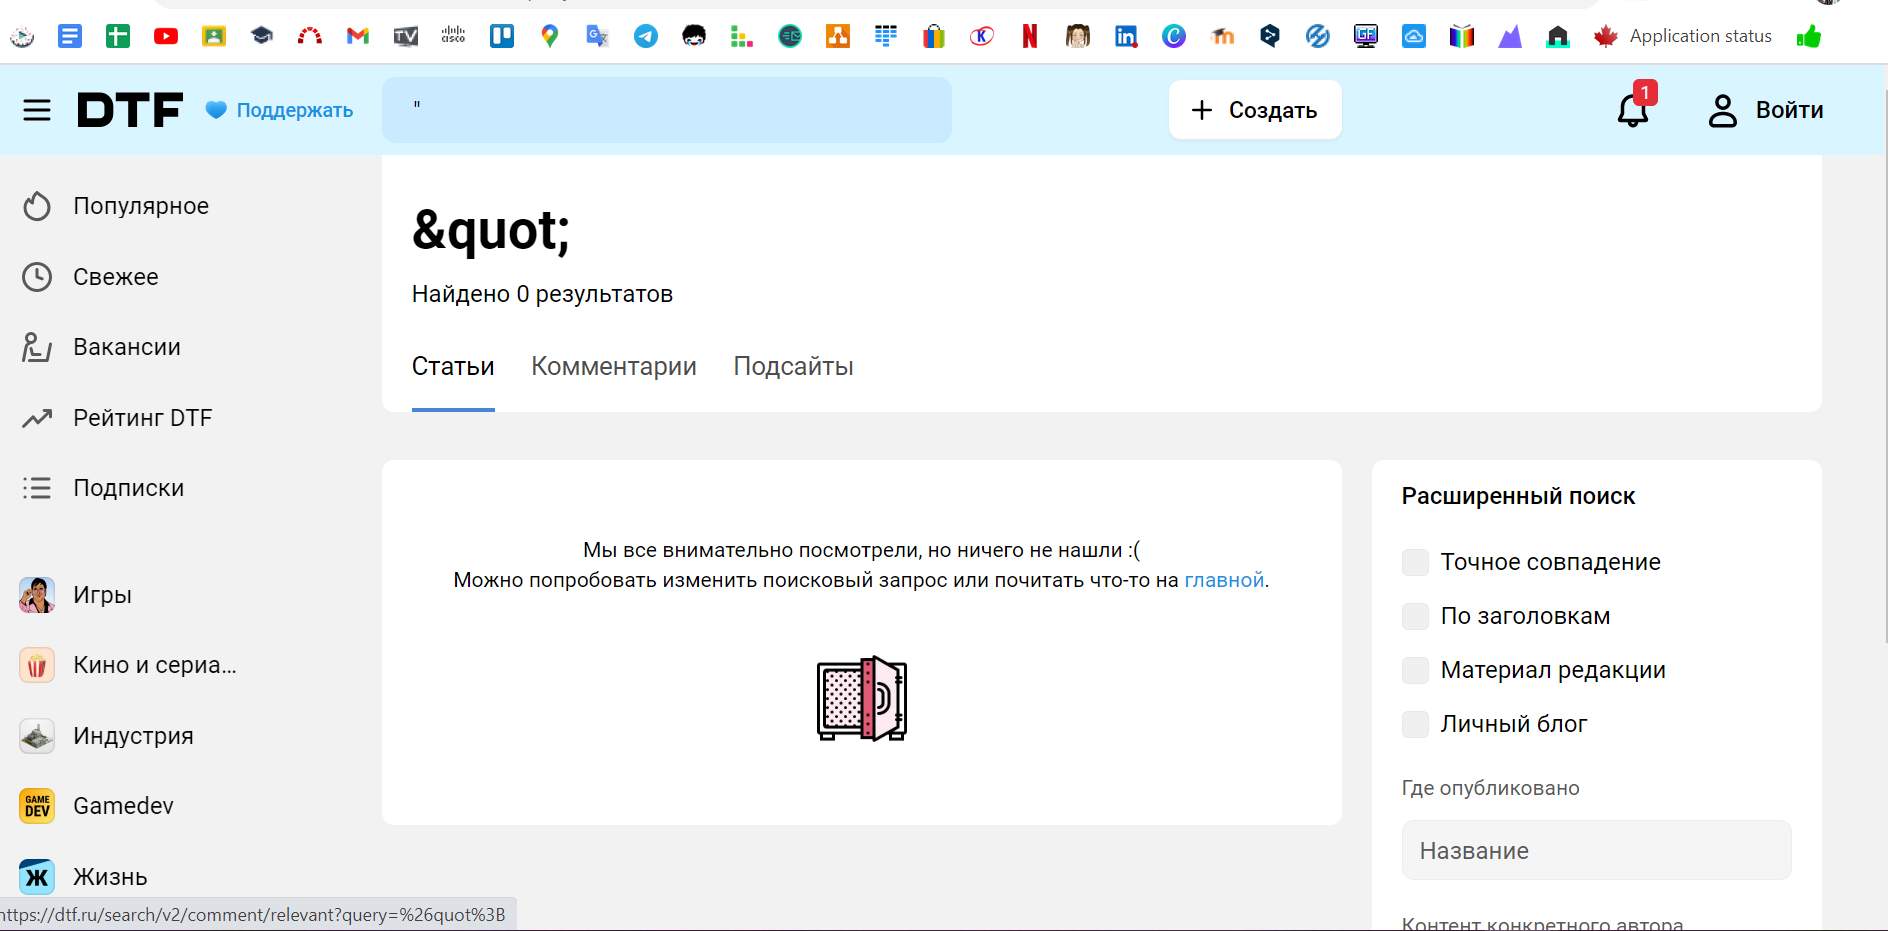Switch to the Комментарии tab
The height and width of the screenshot is (931, 1888).
pyautogui.click(x=613, y=367)
